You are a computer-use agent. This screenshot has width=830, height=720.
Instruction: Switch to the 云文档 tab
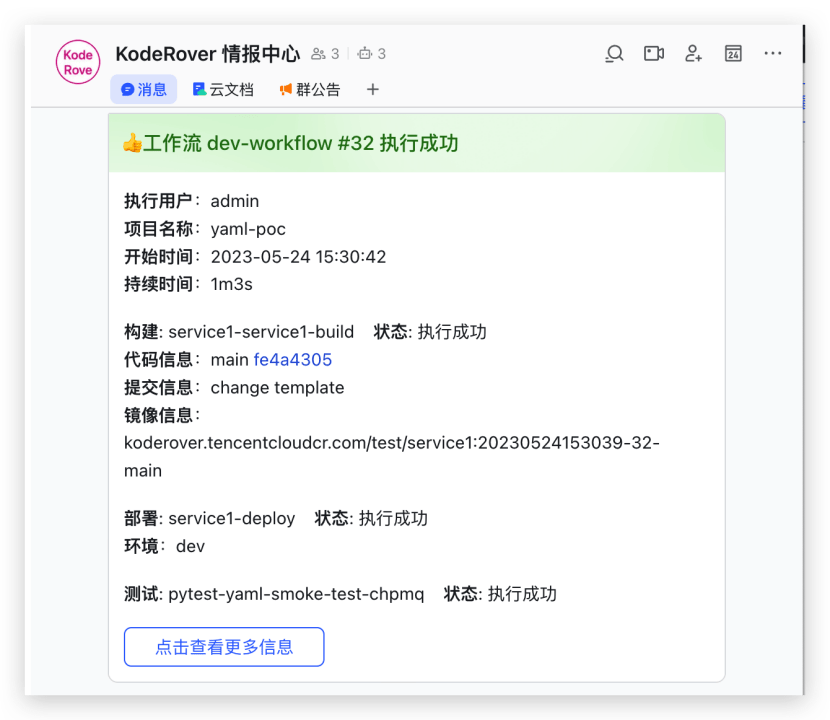(222, 90)
